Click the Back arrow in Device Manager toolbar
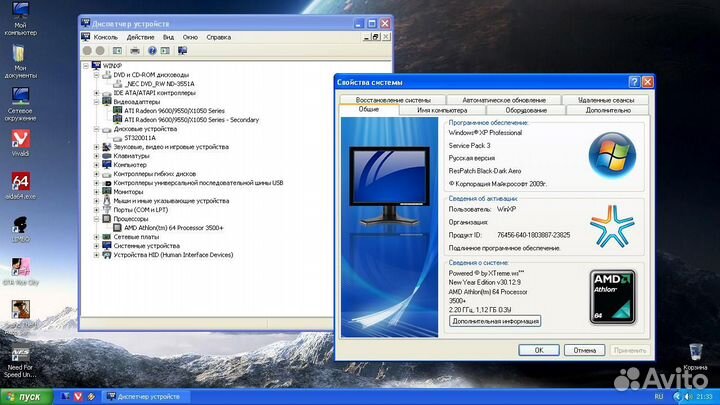Screen dimensions: 720x405 point(87,51)
